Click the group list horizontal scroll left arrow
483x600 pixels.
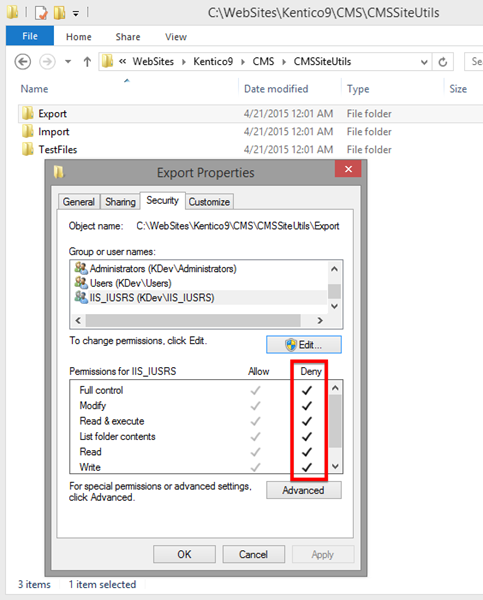(x=78, y=321)
